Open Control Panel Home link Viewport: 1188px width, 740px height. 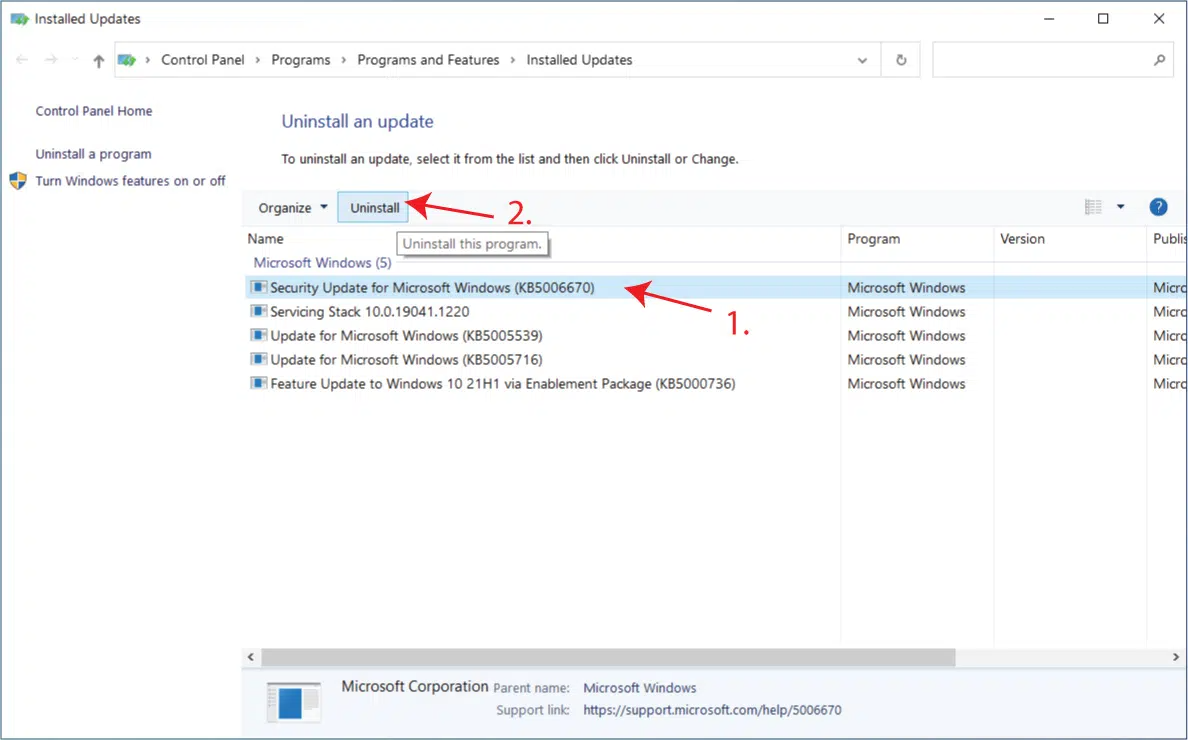94,111
